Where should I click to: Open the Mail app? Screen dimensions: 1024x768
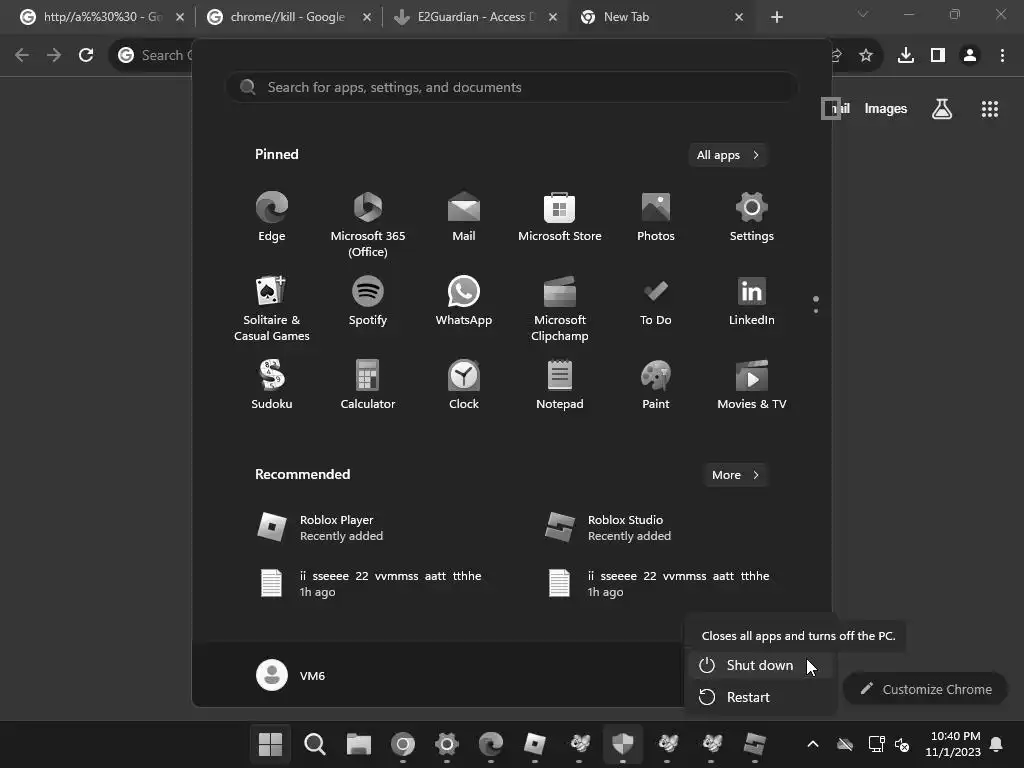coord(464,217)
